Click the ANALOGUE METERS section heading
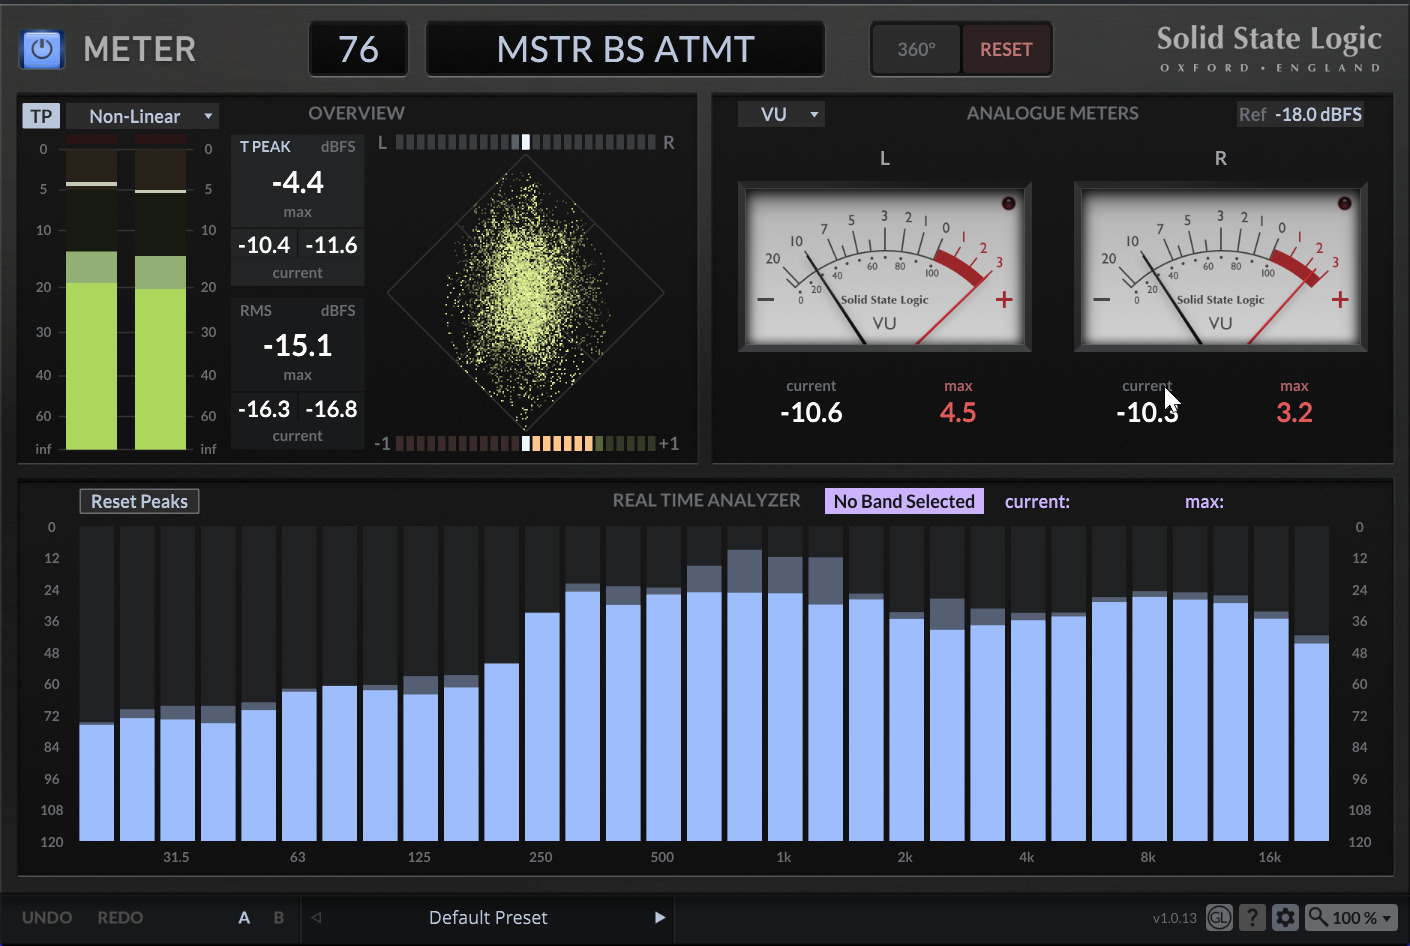Viewport: 1410px width, 946px height. click(1052, 113)
